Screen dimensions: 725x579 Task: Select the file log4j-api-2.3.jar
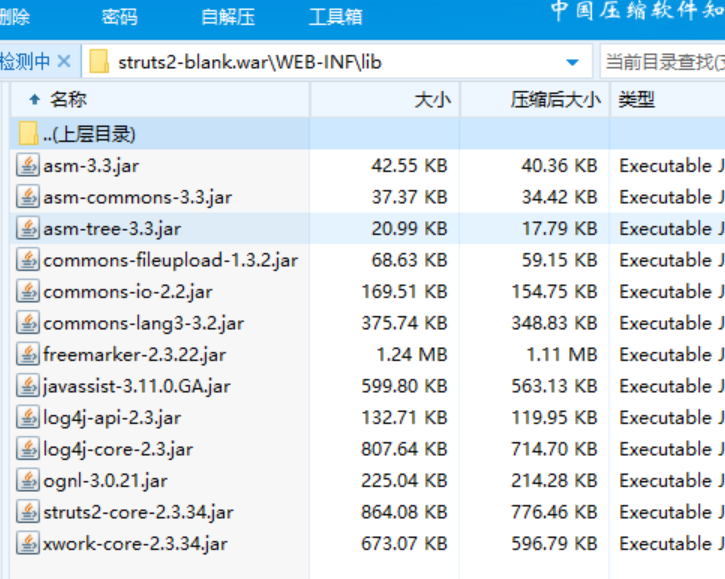tap(112, 418)
